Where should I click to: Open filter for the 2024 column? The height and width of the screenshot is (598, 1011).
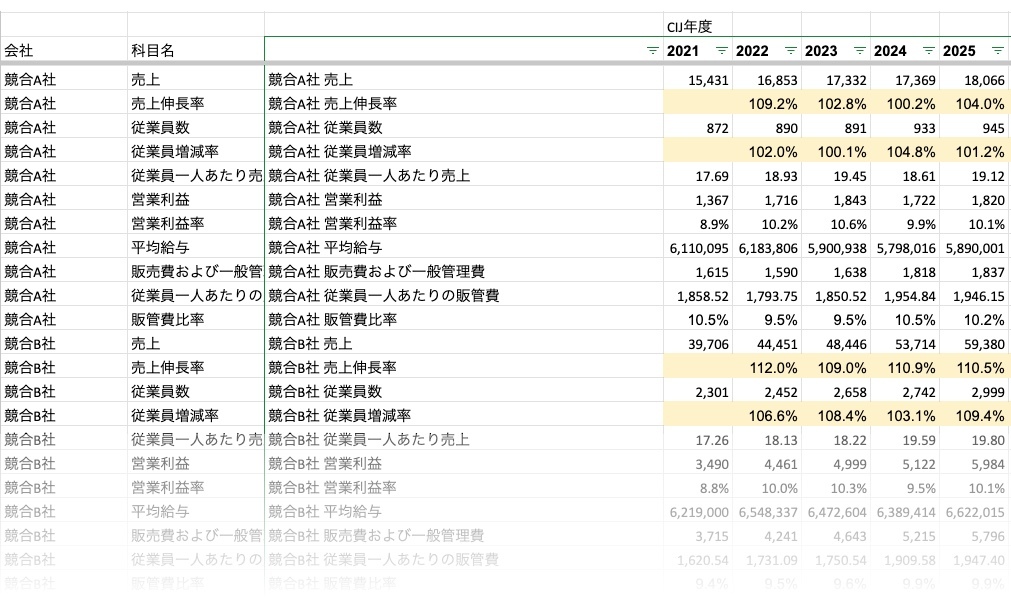(x=928, y=50)
